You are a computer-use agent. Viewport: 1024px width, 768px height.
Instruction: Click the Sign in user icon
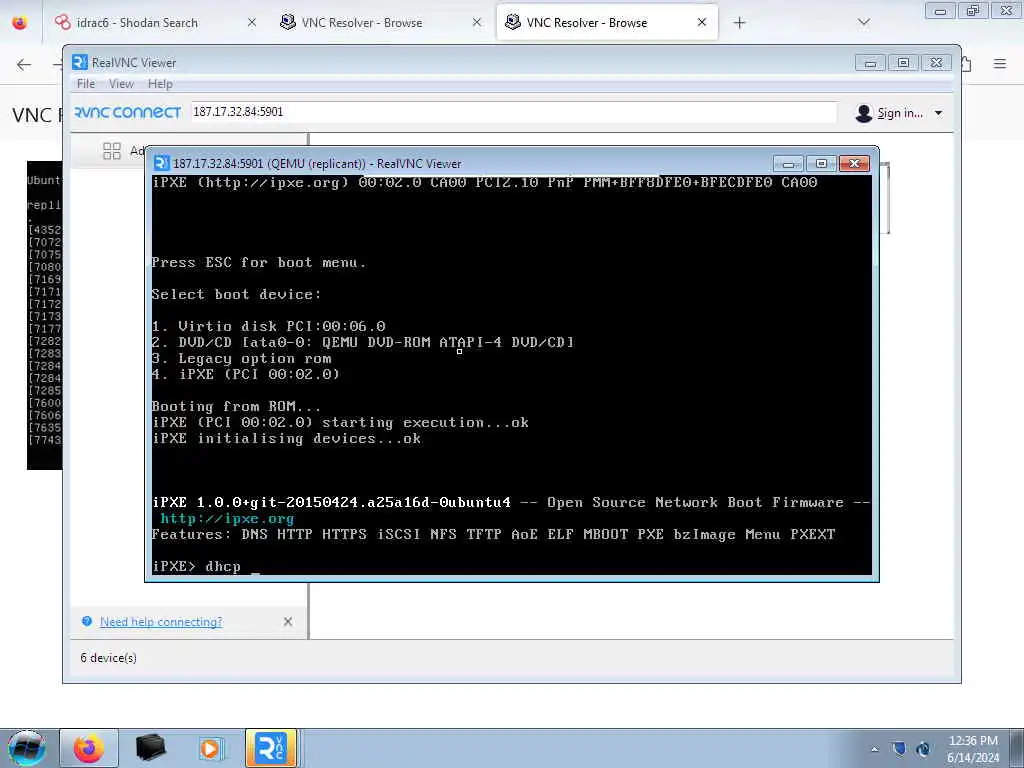[x=863, y=113]
